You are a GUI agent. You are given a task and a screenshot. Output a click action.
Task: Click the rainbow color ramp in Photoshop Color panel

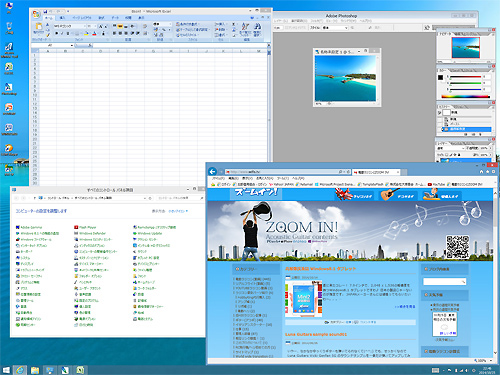pyautogui.click(x=466, y=97)
